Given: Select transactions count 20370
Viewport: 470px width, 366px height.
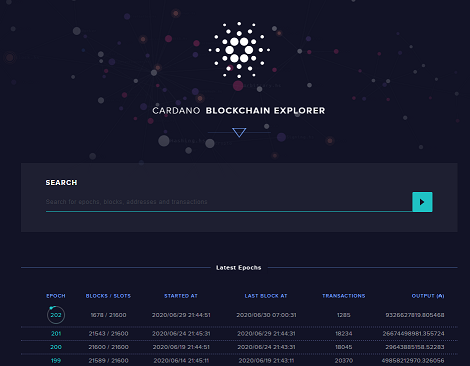Looking at the screenshot, I should coord(344,361).
